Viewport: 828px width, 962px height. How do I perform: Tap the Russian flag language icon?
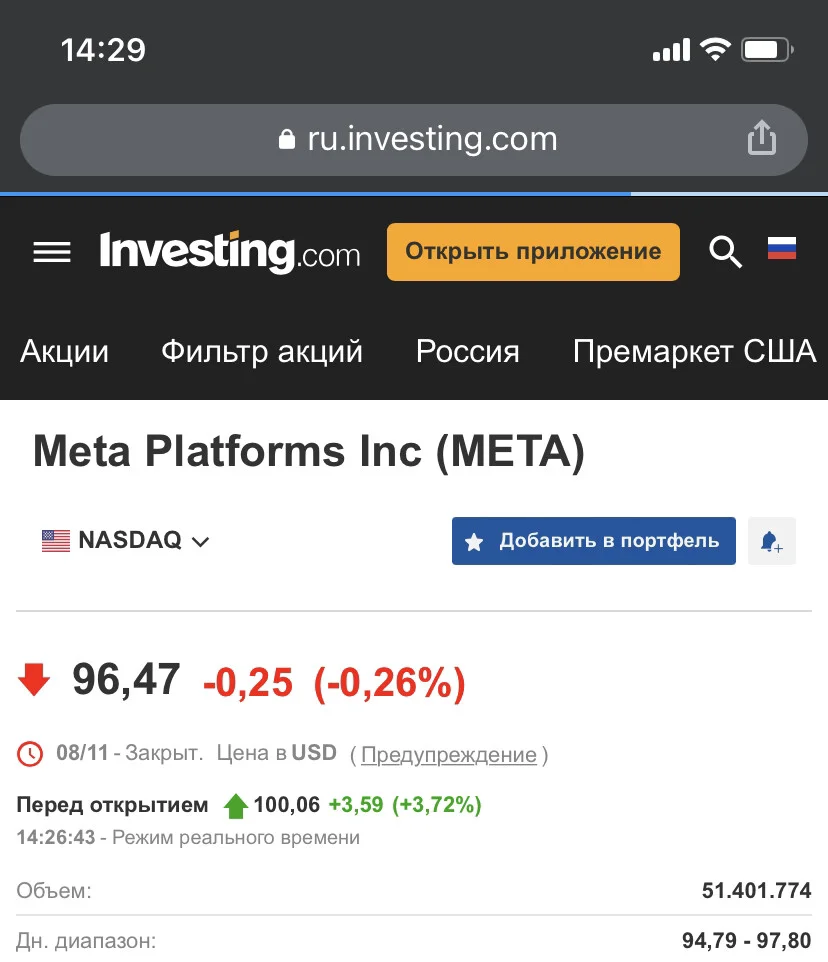(782, 248)
